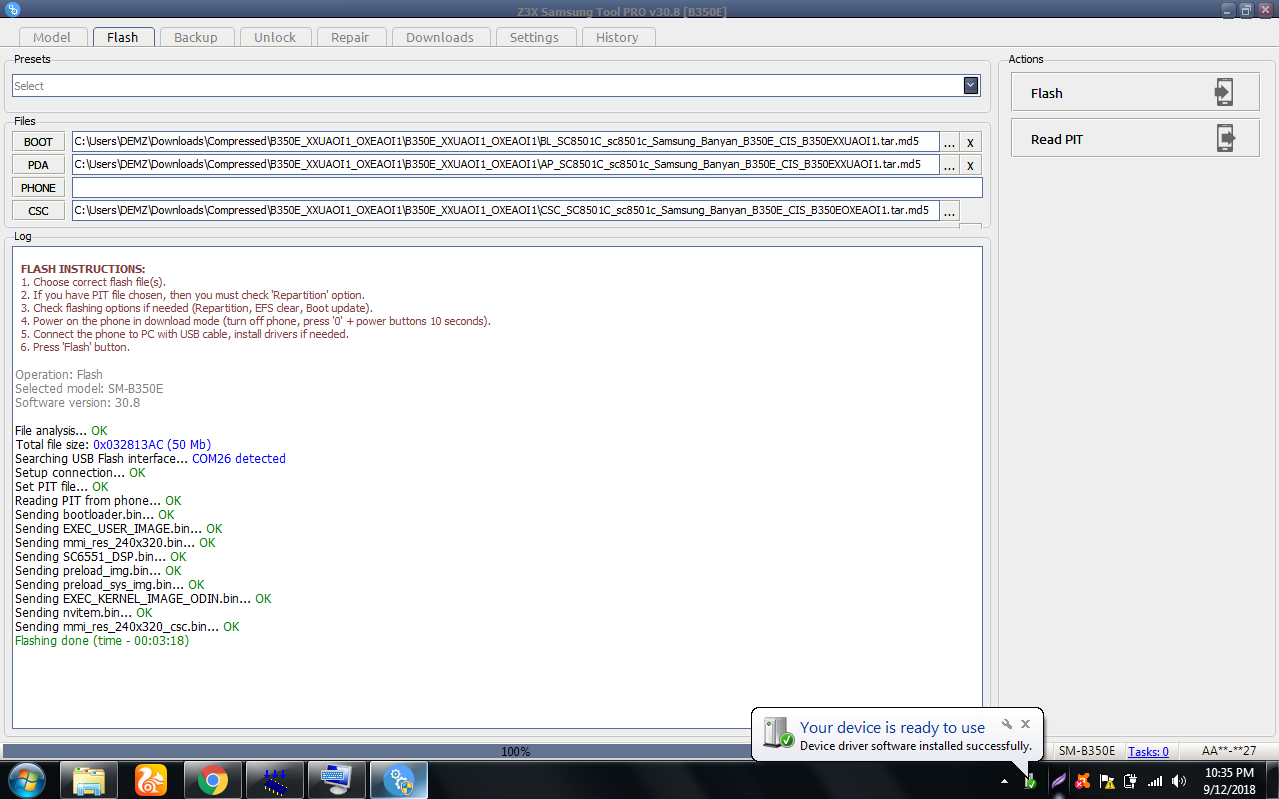Expand the Presets dropdown arrow

coord(970,86)
